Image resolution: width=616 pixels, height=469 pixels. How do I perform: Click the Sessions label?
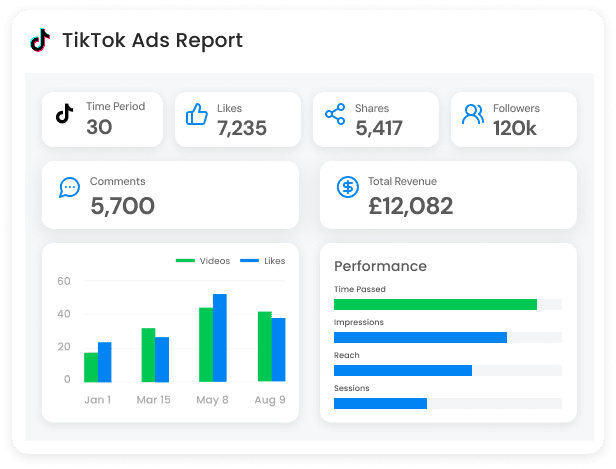pyautogui.click(x=352, y=388)
